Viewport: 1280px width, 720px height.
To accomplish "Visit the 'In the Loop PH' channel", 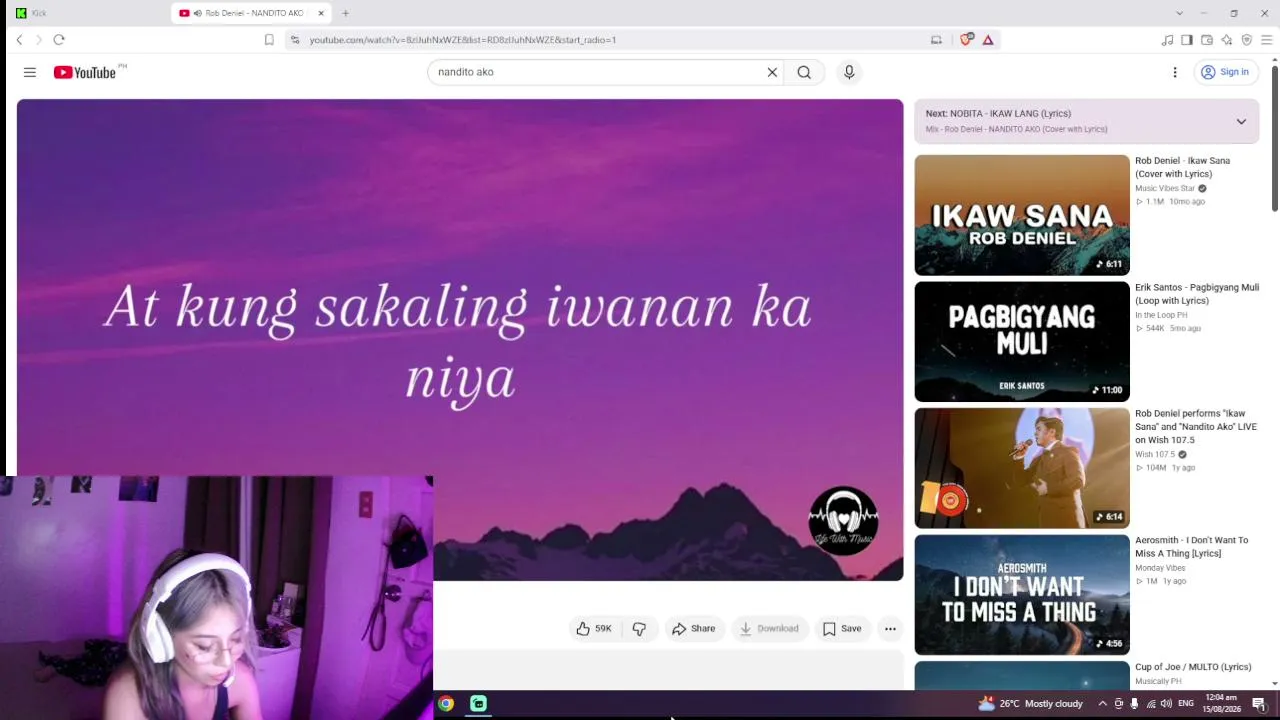I will pyautogui.click(x=1161, y=315).
